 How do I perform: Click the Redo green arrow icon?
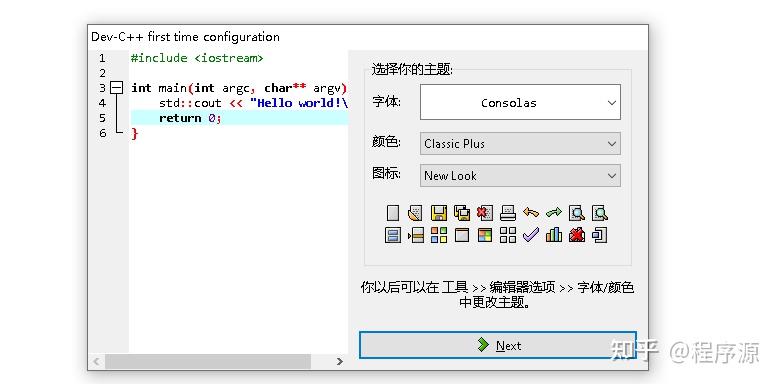click(x=553, y=213)
